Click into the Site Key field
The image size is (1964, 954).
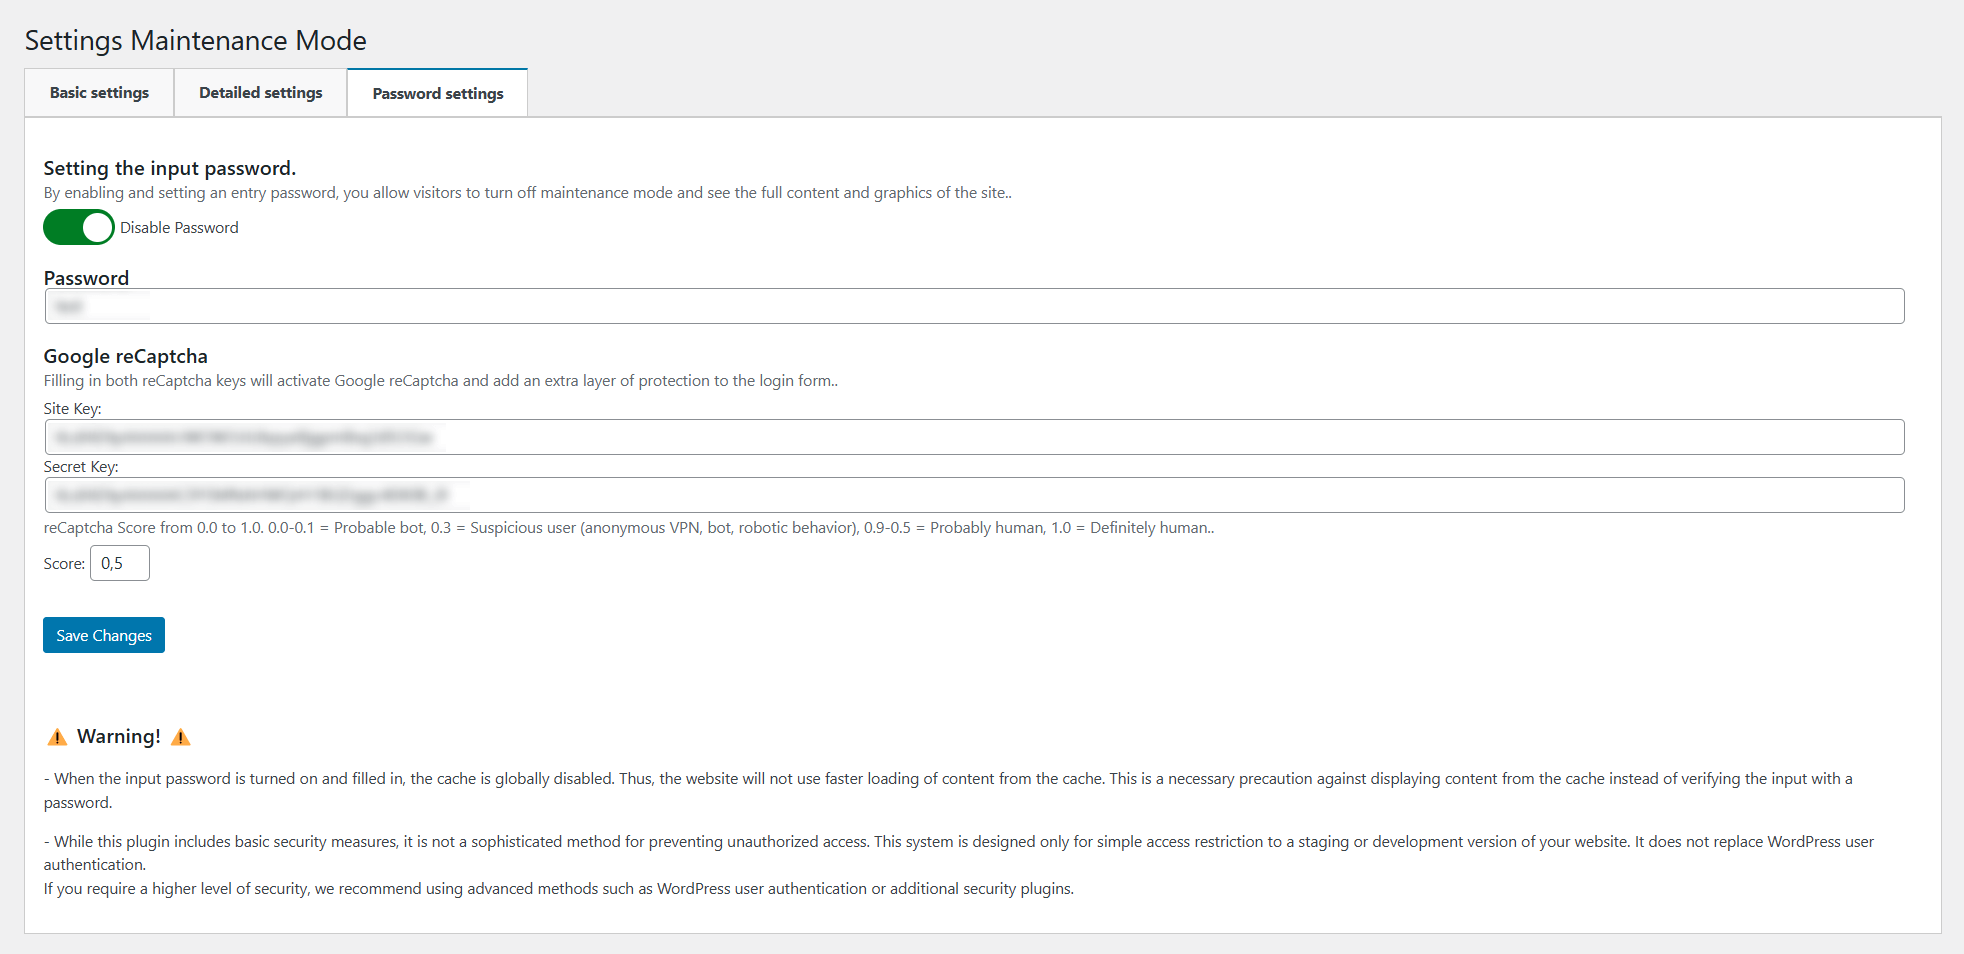point(974,437)
